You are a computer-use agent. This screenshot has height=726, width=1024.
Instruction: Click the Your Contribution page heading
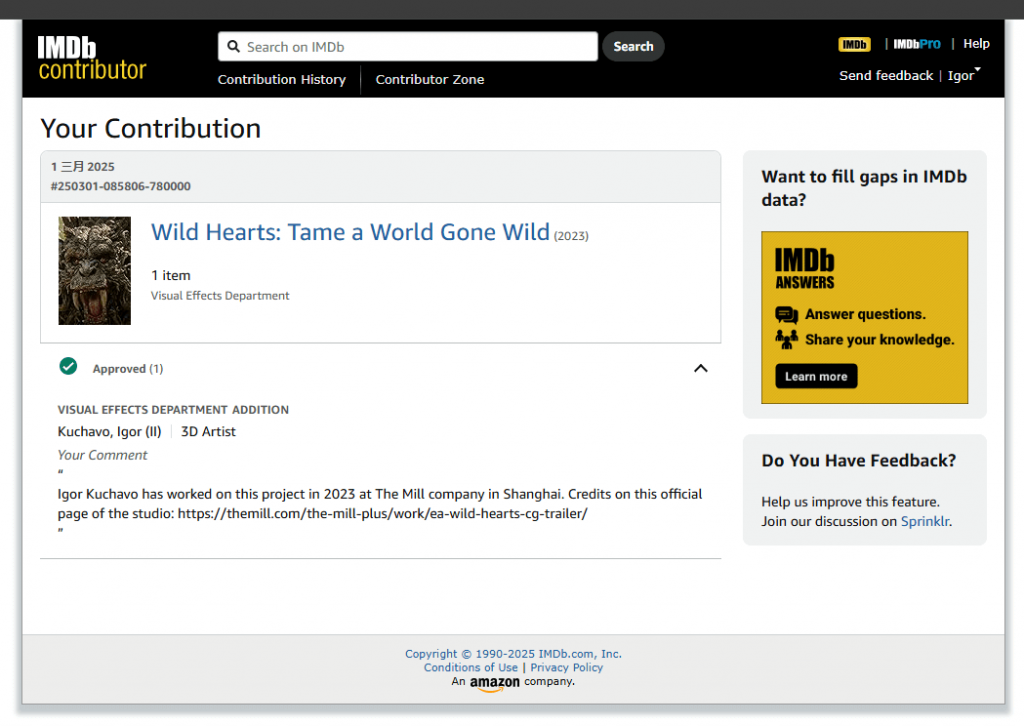coord(151,129)
